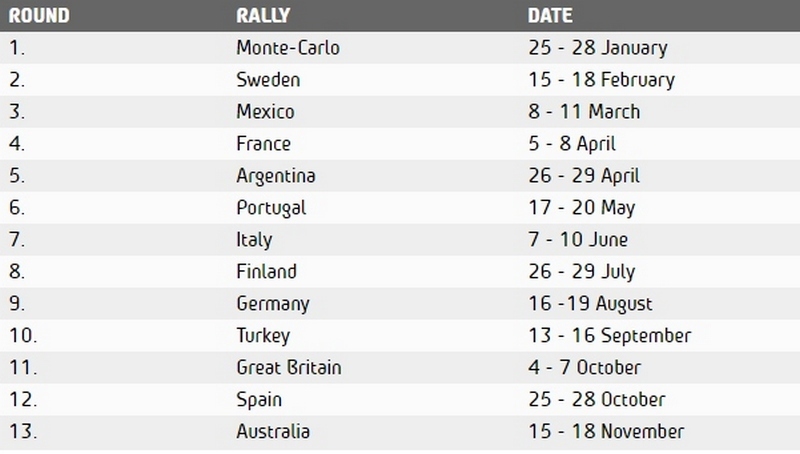This screenshot has width=800, height=454.
Task: Click the RALLY column header
Action: (263, 16)
